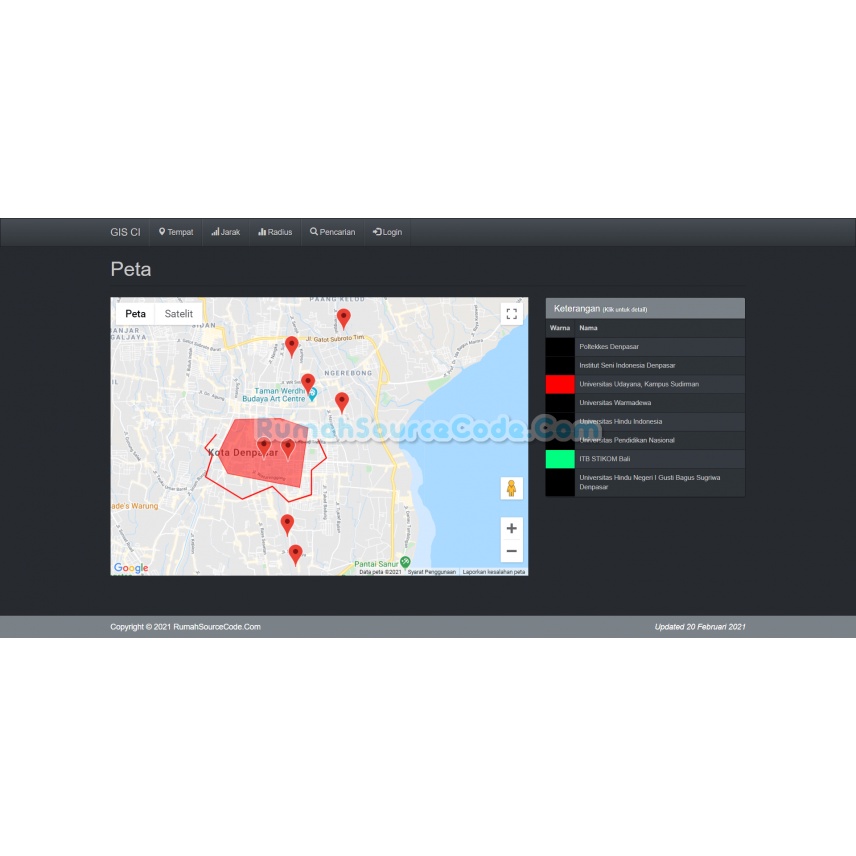Open the Radius page
Image resolution: width=856 pixels, height=856 pixels.
click(x=275, y=232)
